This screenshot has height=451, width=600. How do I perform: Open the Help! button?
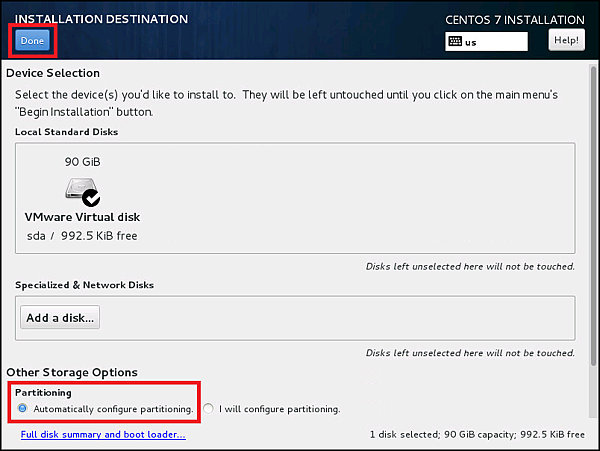[566, 40]
